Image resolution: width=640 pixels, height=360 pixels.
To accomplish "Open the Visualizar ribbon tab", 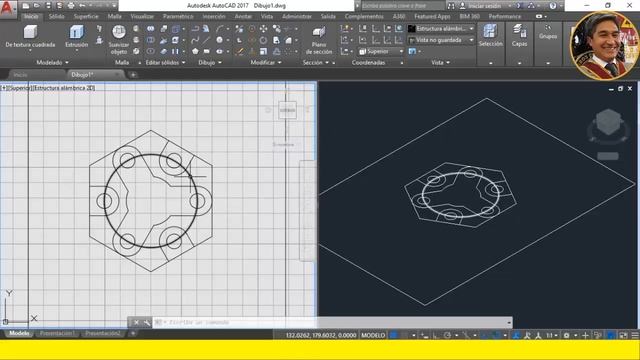I will click(x=142, y=16).
